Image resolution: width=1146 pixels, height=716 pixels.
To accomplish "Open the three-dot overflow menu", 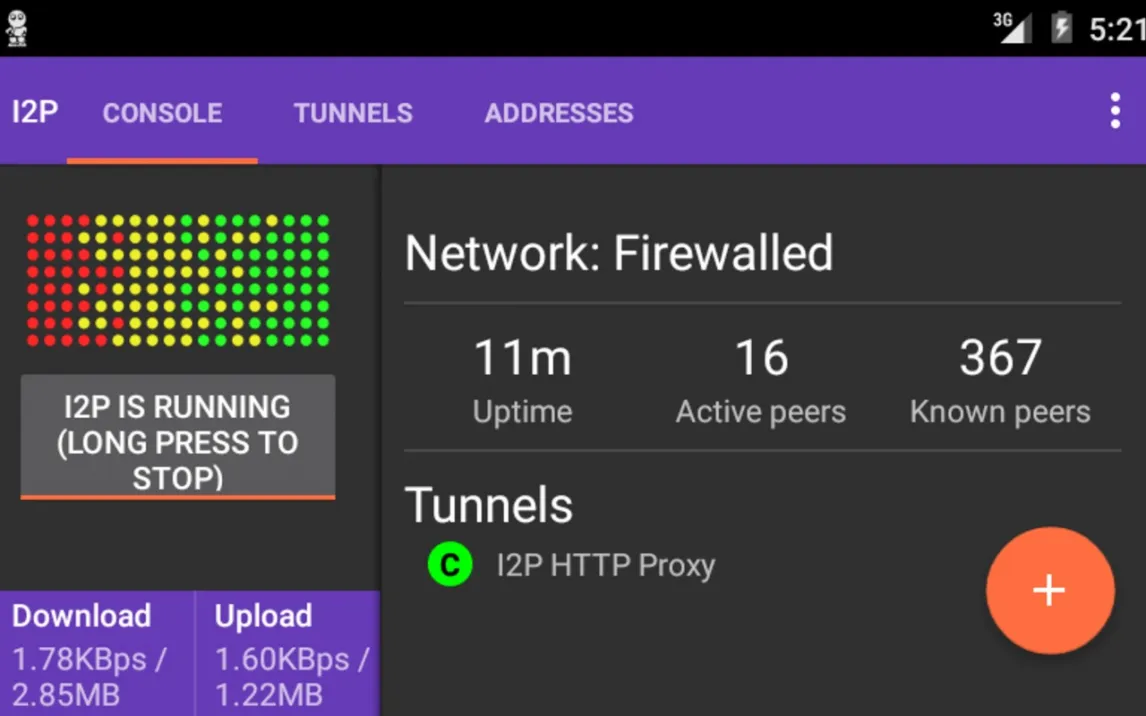I will (x=1115, y=112).
